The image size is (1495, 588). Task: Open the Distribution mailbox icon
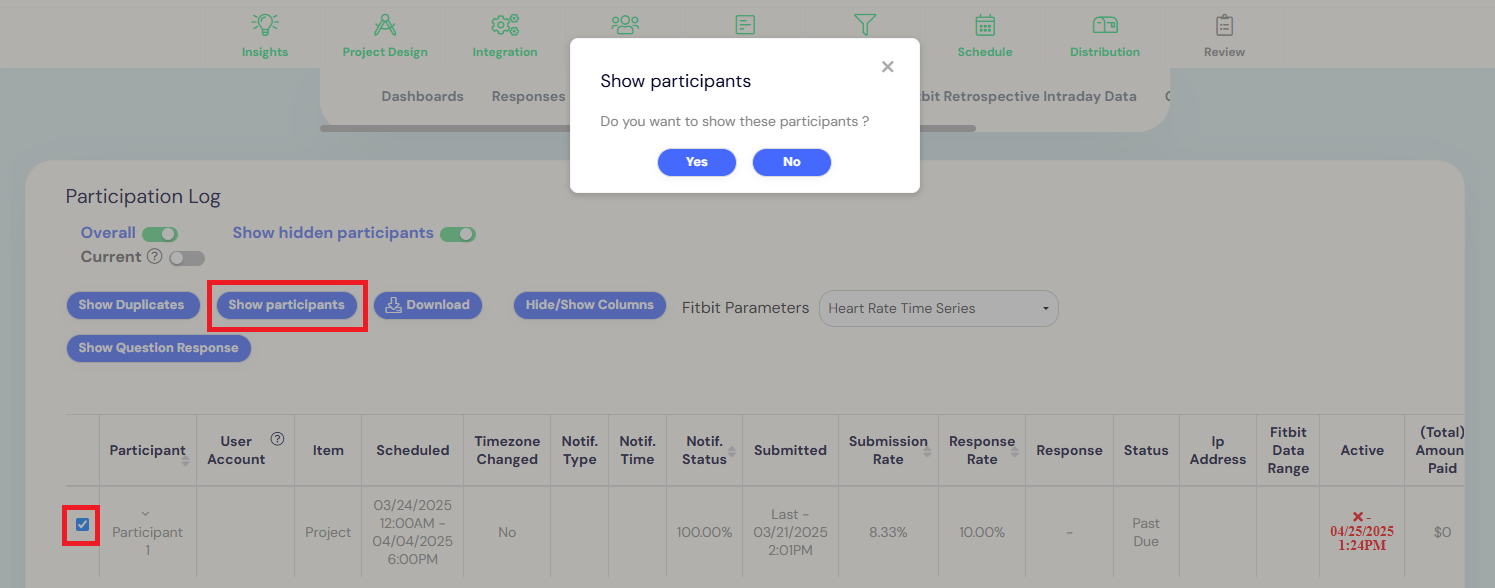point(1105,25)
